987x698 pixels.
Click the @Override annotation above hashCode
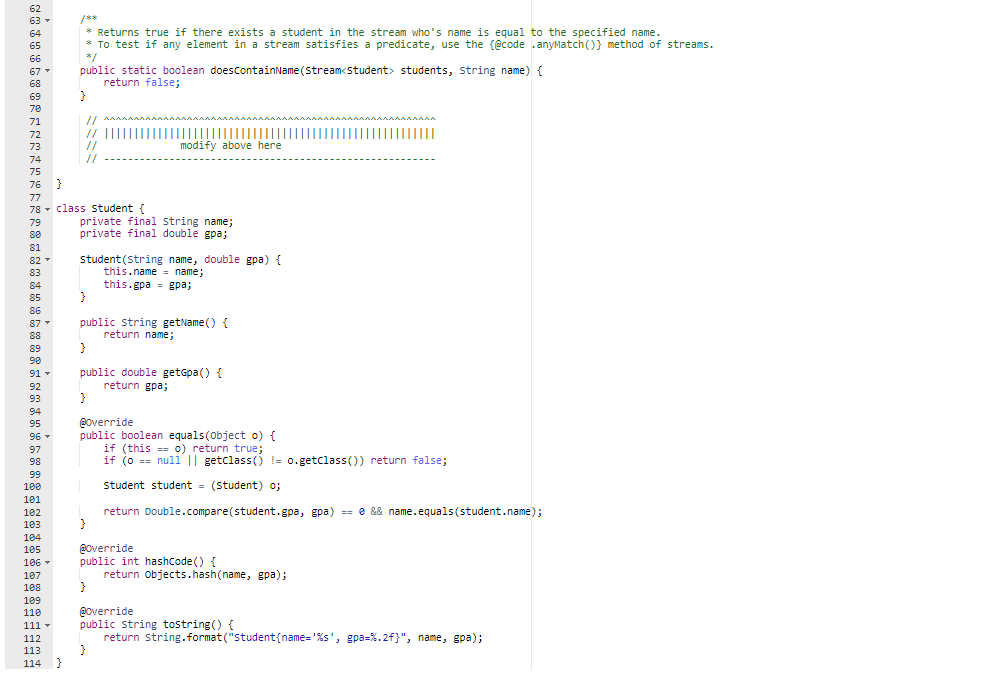click(x=106, y=548)
